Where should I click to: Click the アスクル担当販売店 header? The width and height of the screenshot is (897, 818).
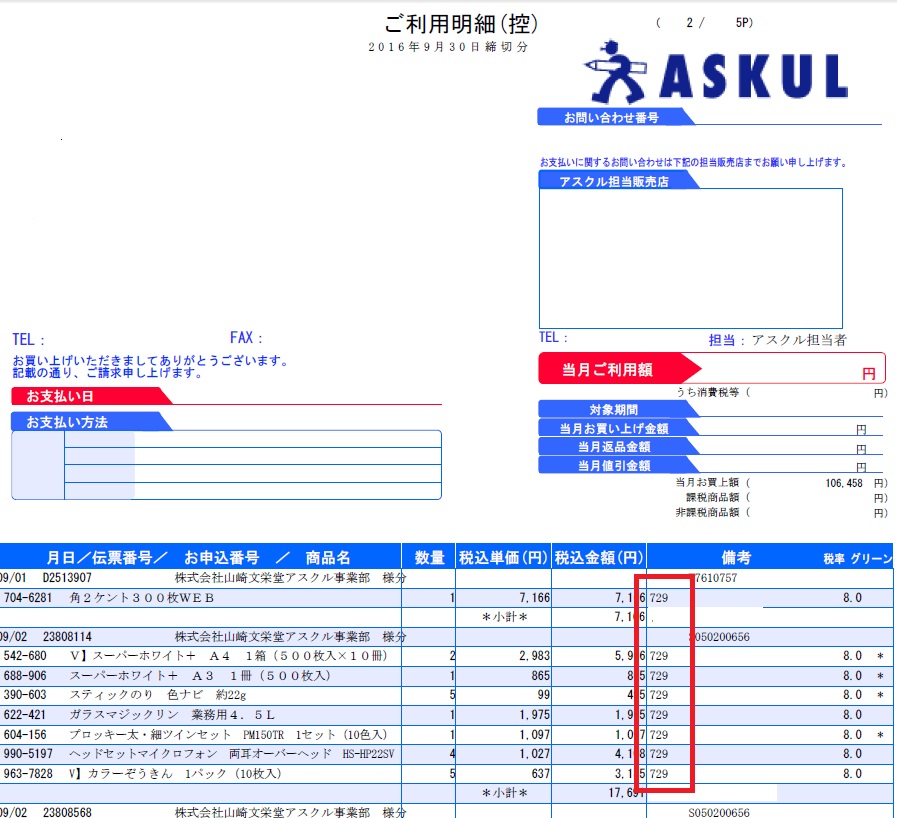(x=614, y=181)
